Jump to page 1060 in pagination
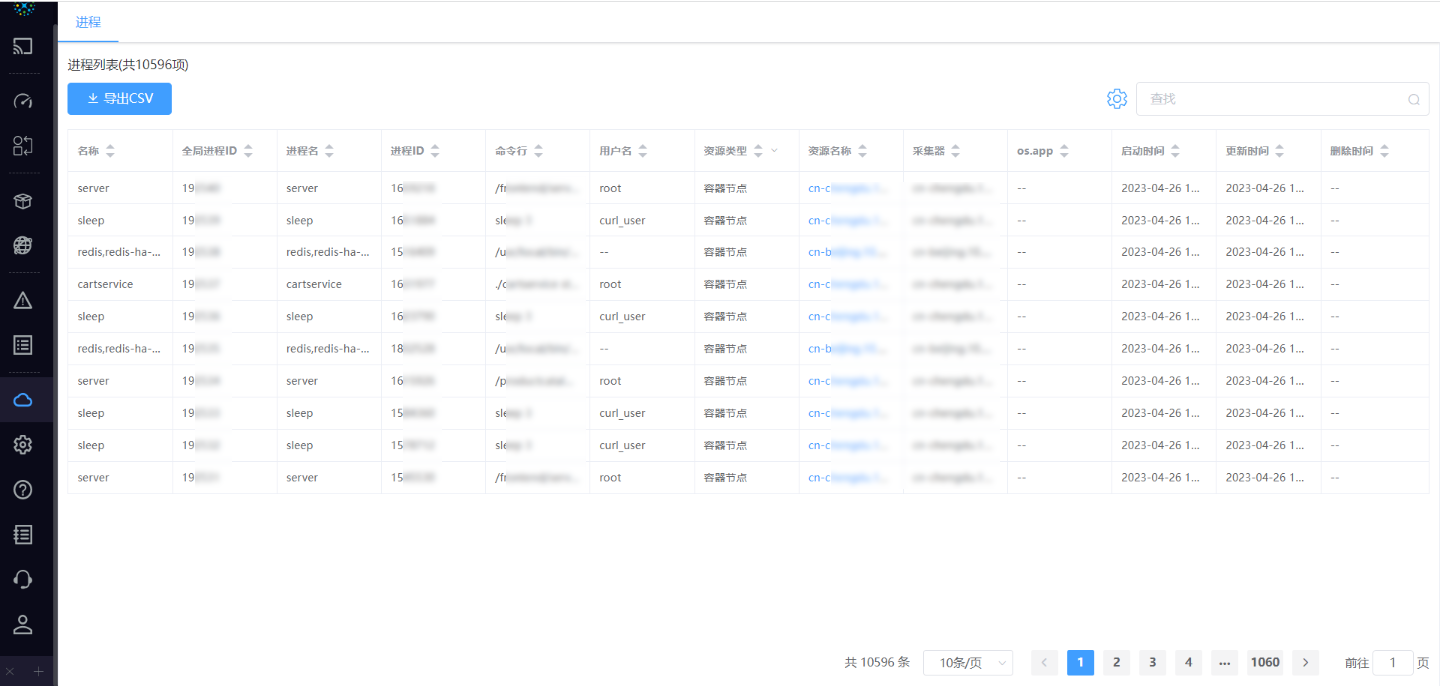The image size is (1440, 686). (1264, 662)
